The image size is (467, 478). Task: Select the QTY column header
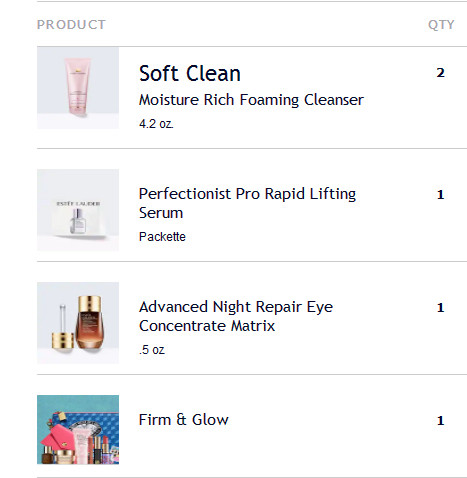(441, 25)
